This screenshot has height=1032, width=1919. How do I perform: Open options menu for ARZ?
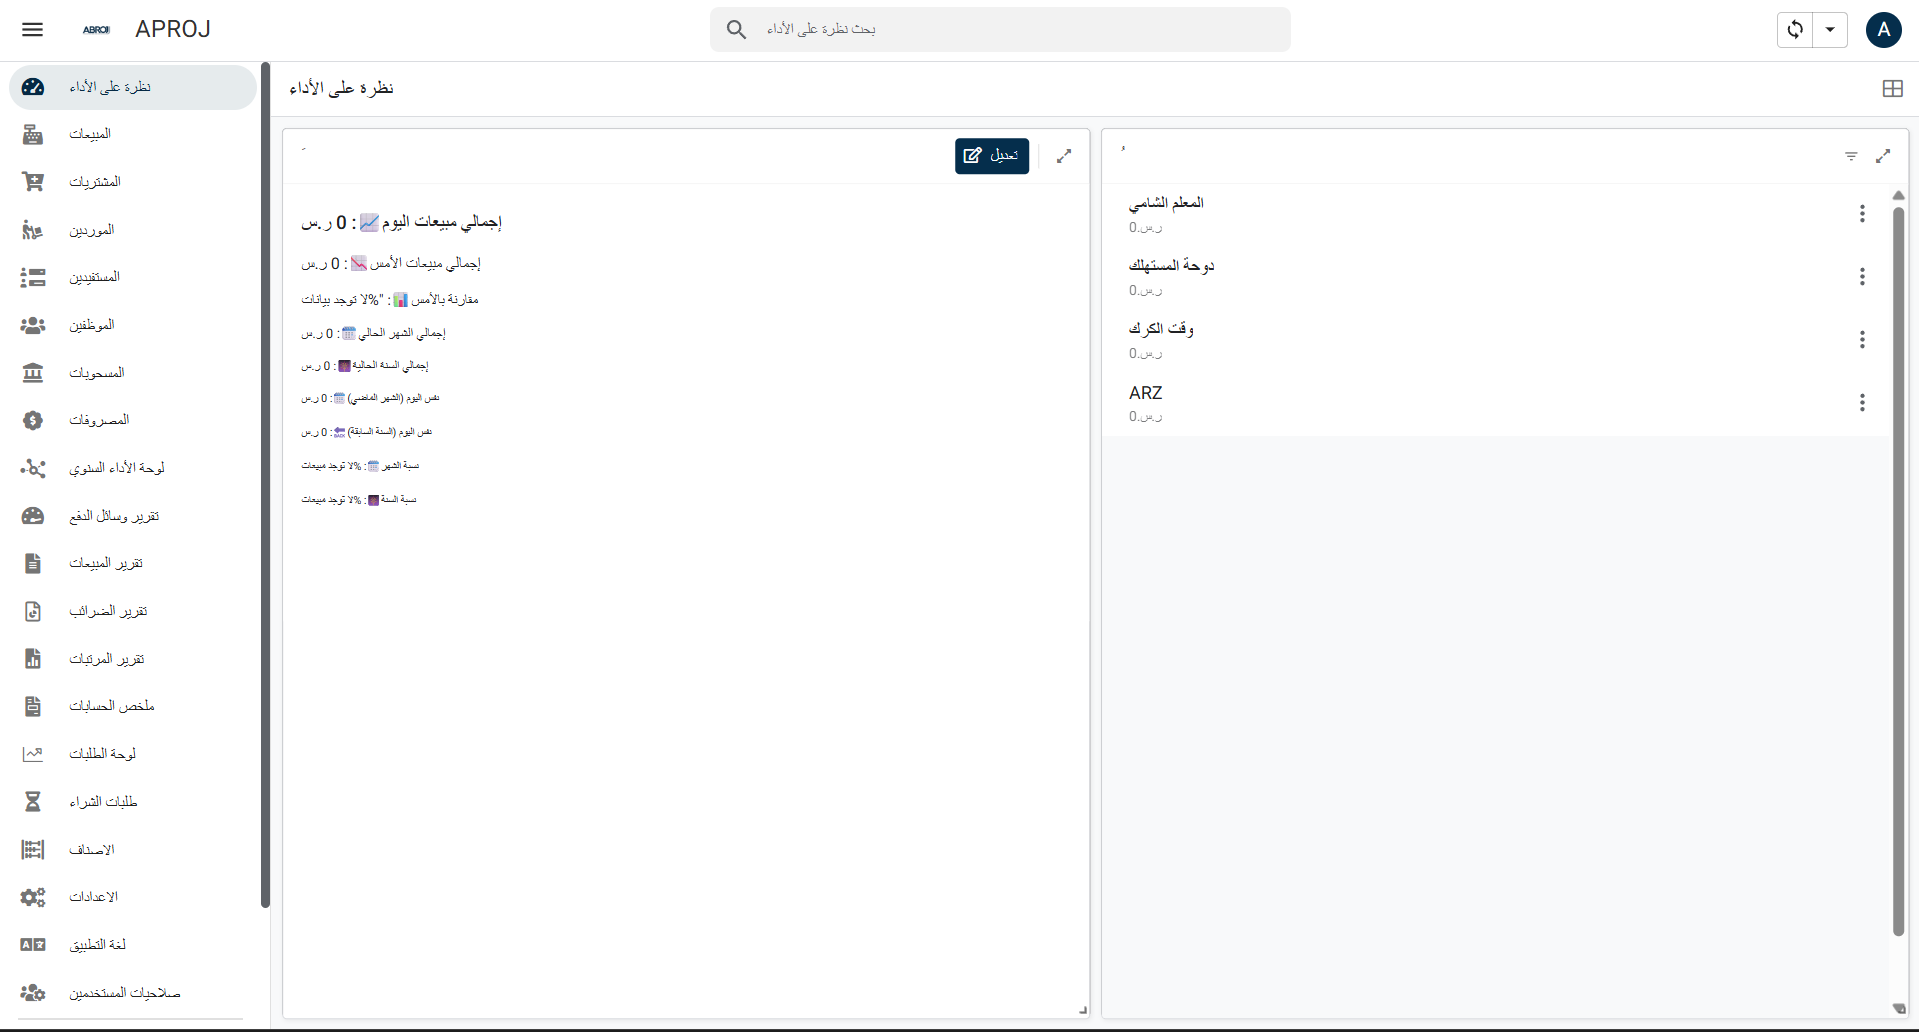click(x=1862, y=402)
